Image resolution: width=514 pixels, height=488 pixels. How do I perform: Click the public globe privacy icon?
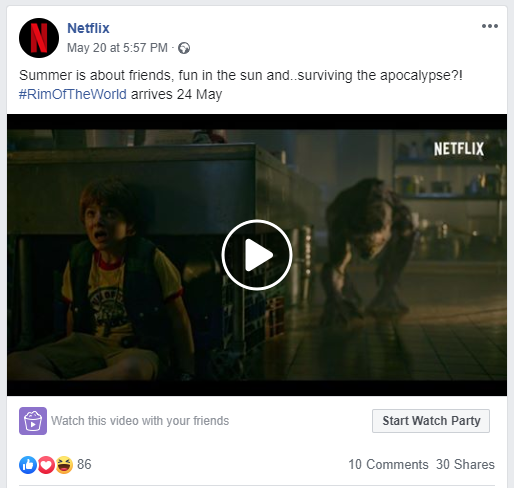point(184,48)
